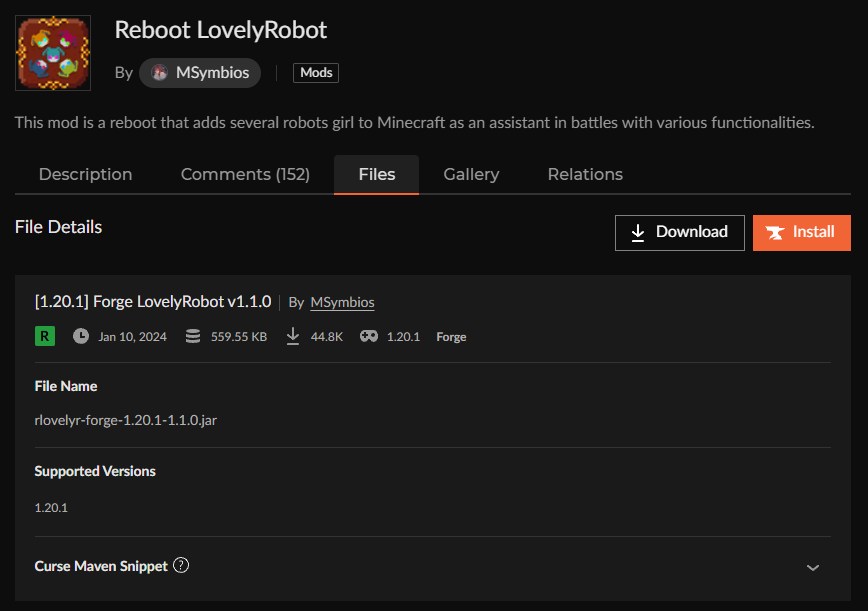Click the Curse Maven Snippet help icon

181,565
